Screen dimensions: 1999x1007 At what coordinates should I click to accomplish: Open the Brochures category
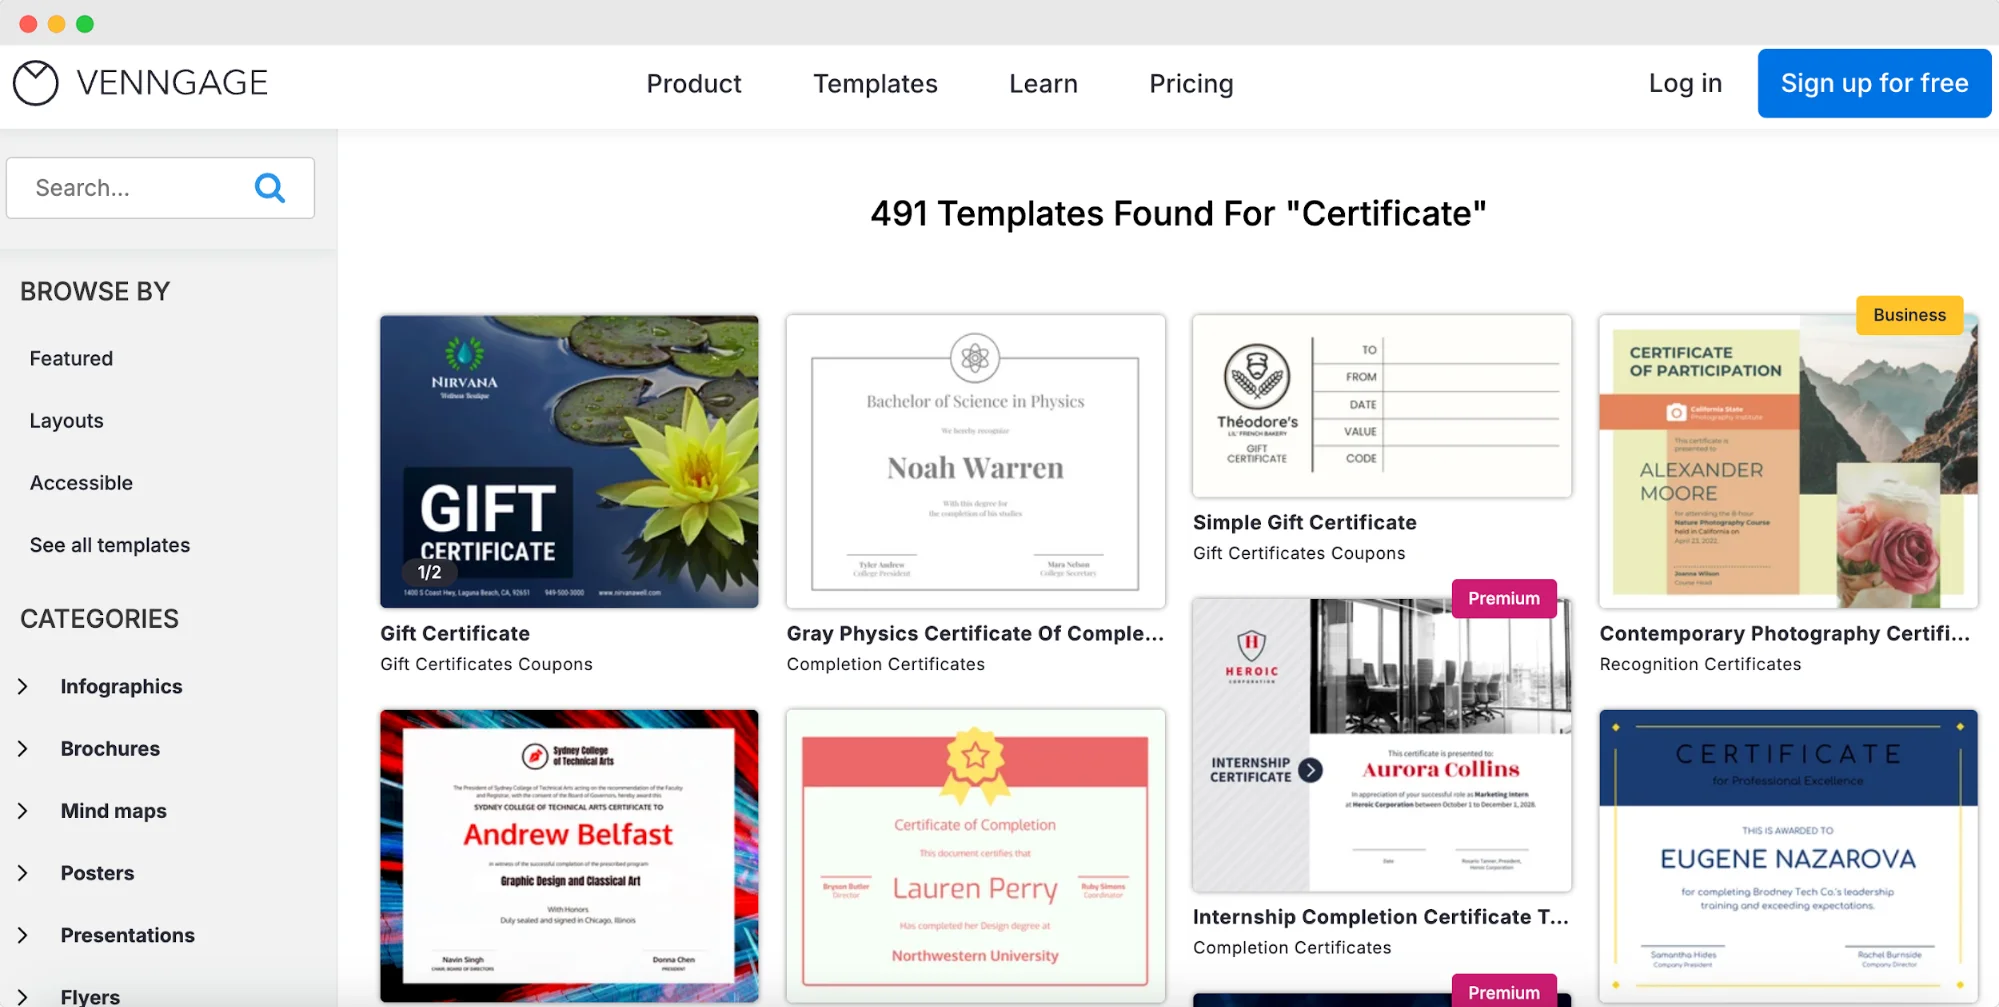pyautogui.click(x=110, y=749)
